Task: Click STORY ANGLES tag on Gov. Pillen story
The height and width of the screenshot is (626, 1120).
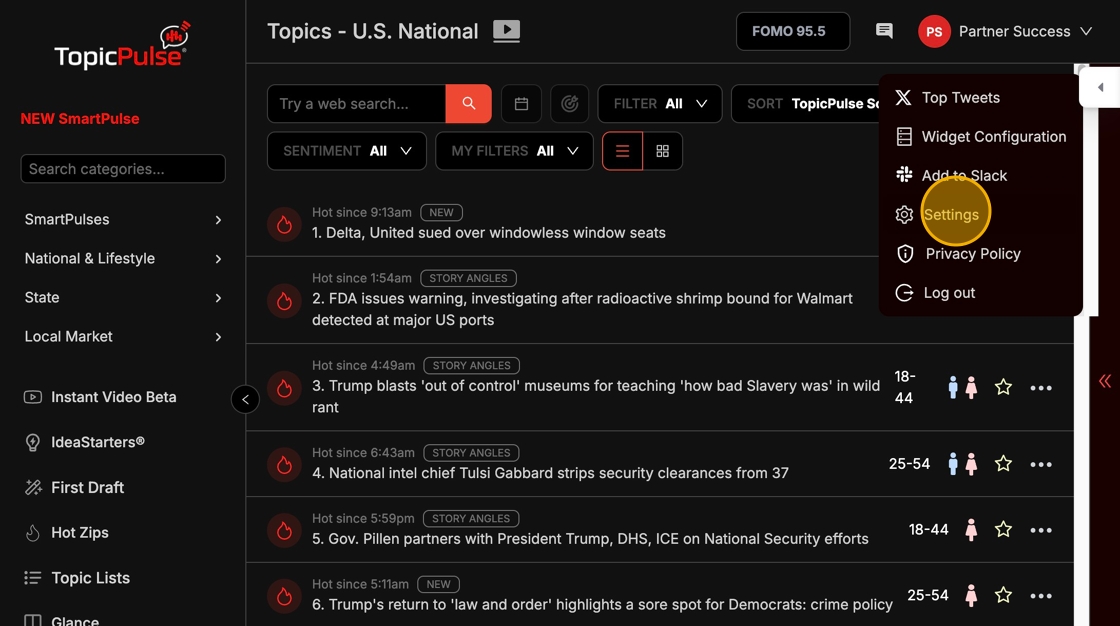Action: (x=471, y=518)
